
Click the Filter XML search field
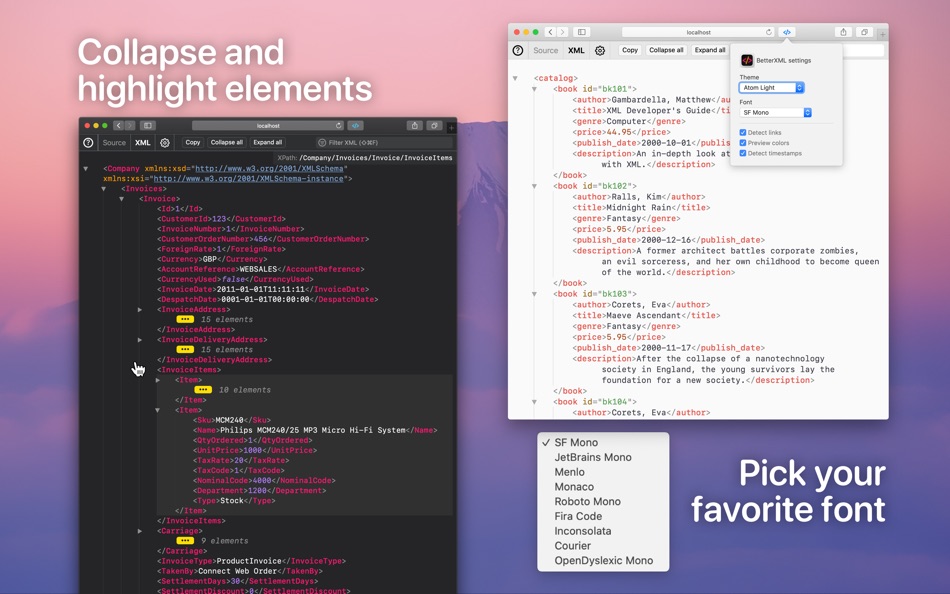(x=383, y=142)
